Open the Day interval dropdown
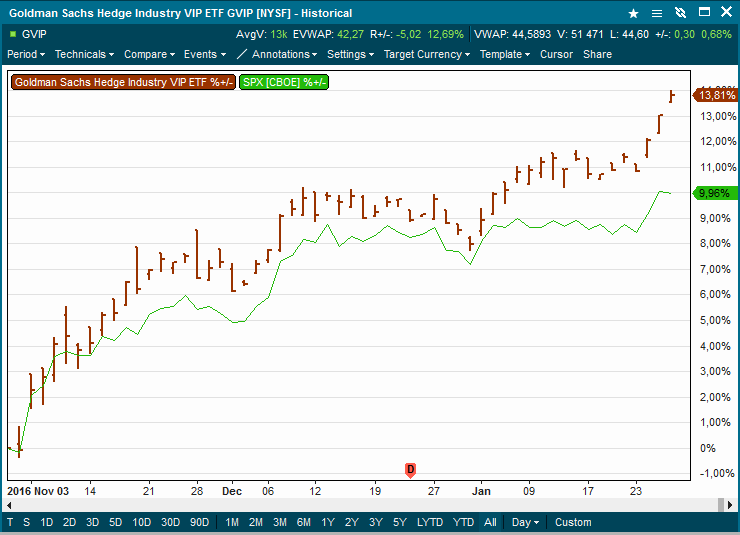 [x=525, y=522]
